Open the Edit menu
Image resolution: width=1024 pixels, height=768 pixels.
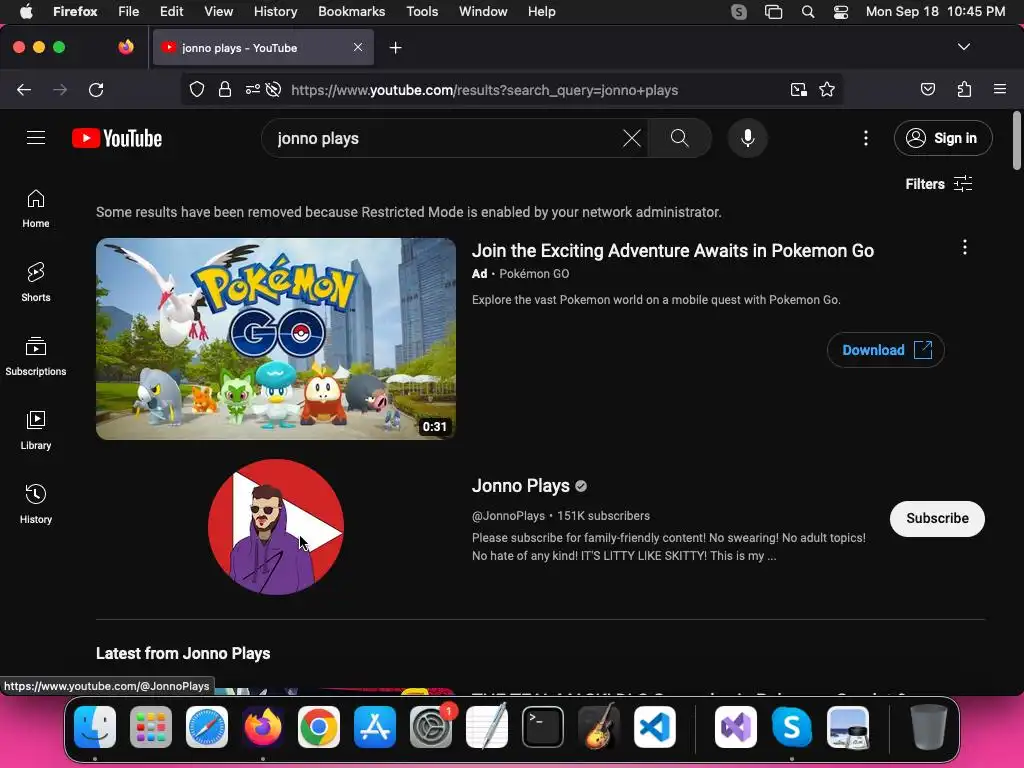[x=171, y=12]
